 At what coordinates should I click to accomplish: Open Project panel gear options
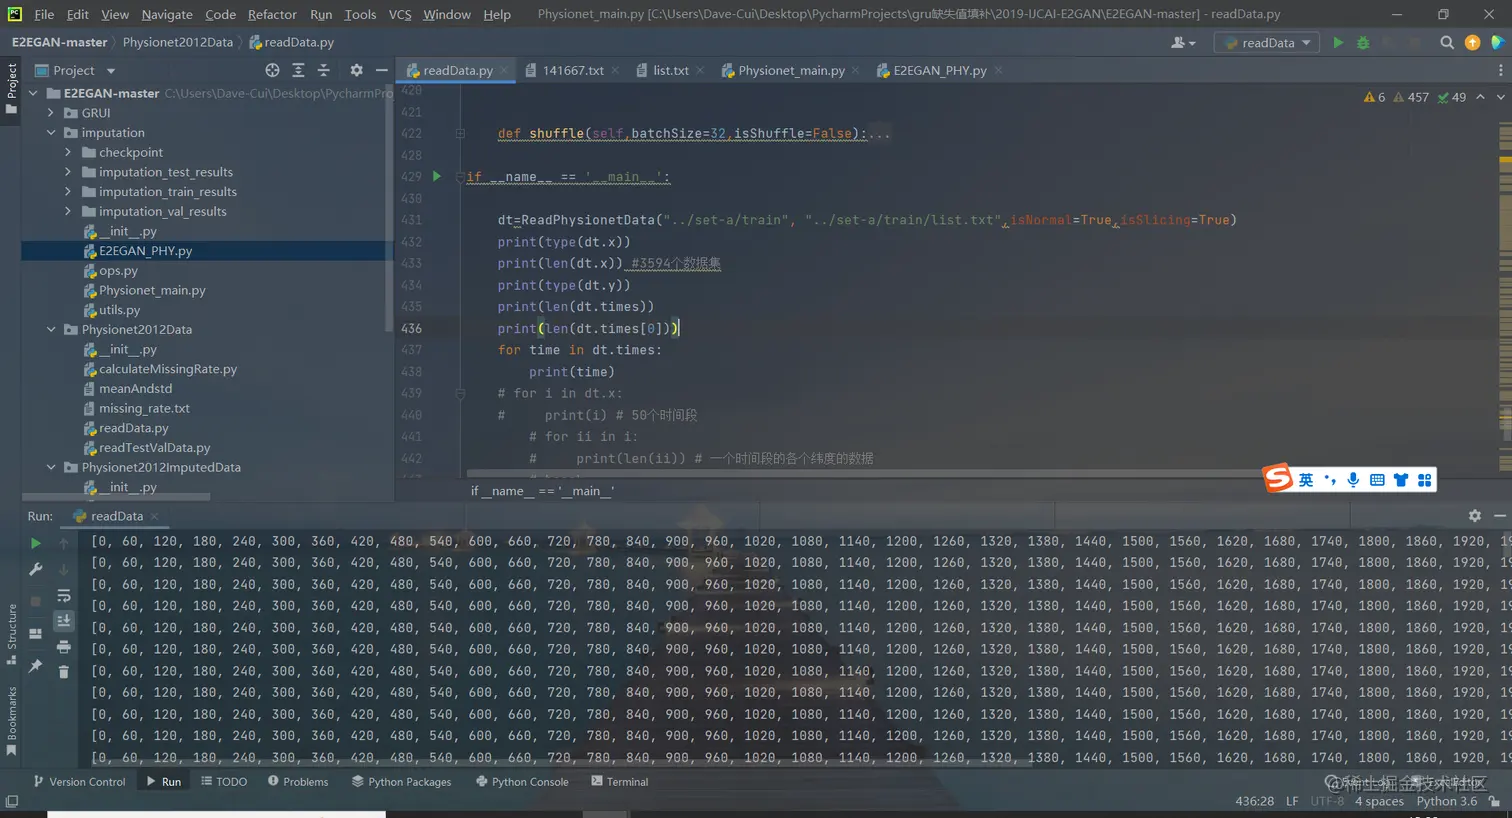[356, 70]
